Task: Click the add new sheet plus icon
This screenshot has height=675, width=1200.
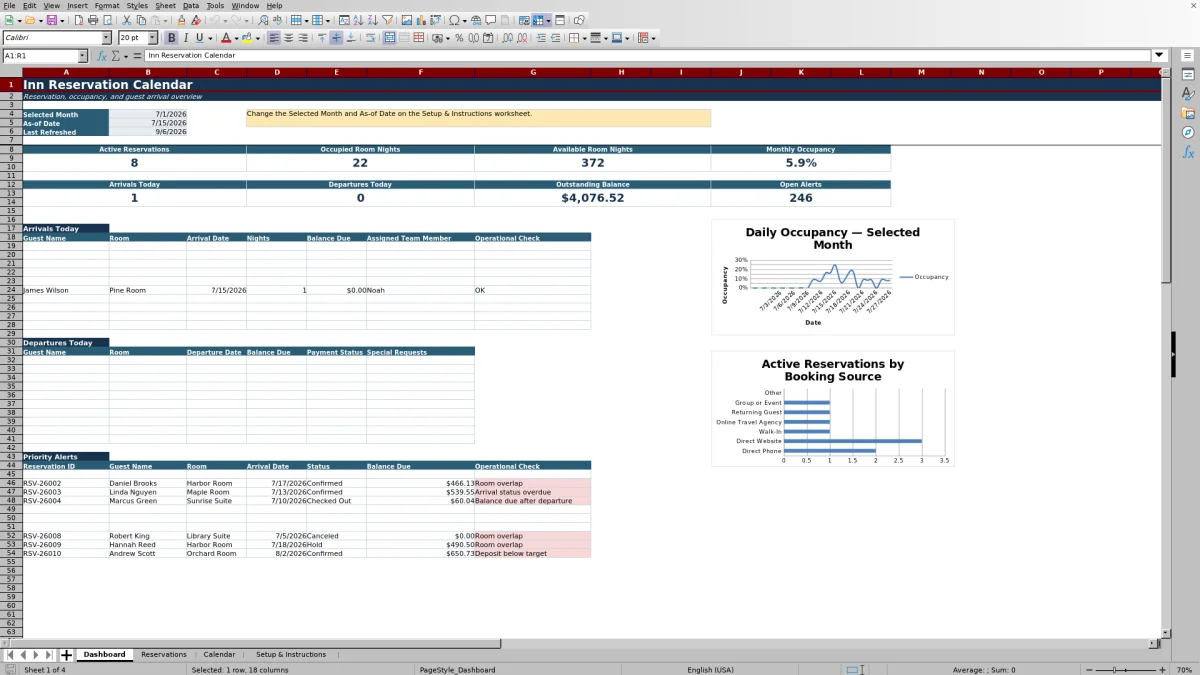Action: (67, 655)
